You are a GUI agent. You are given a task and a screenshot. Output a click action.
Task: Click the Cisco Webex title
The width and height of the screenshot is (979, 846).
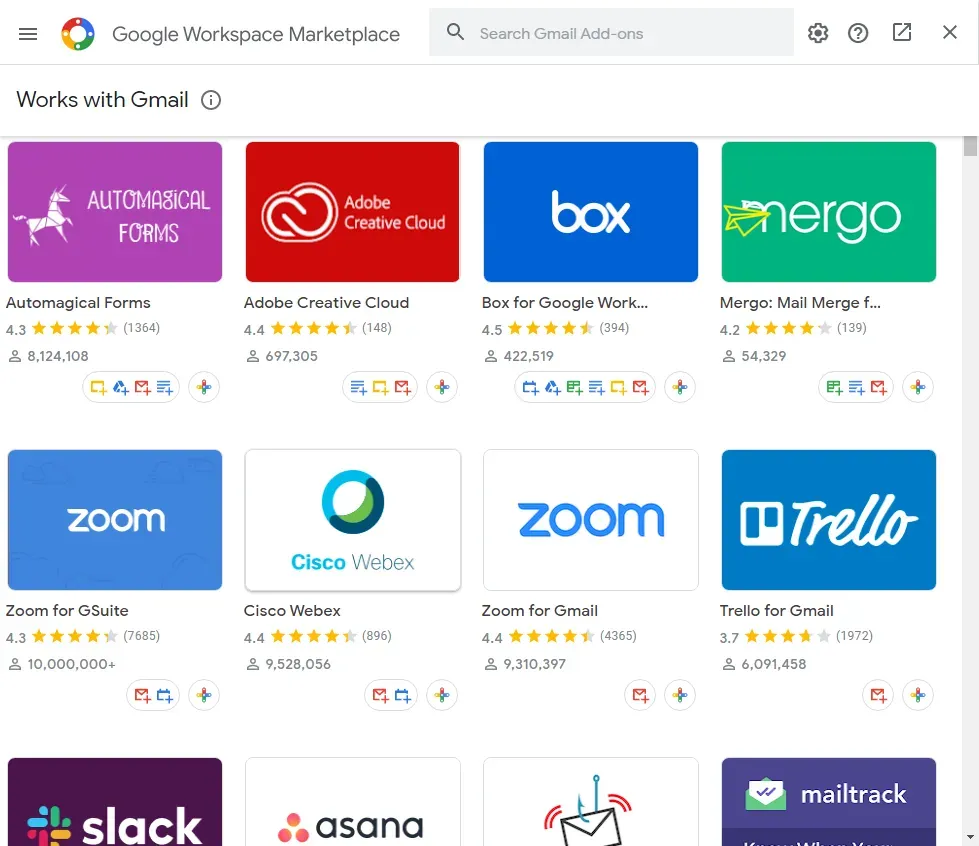292,611
